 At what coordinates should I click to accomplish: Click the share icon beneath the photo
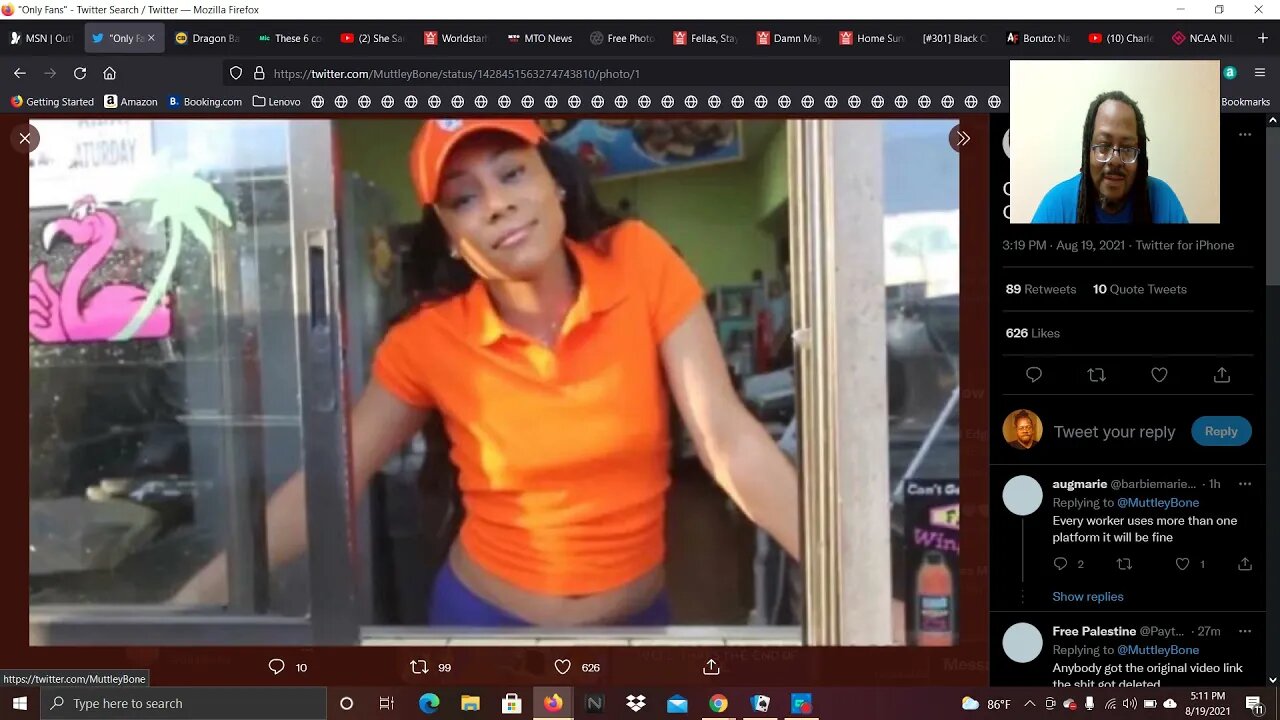pyautogui.click(x=711, y=667)
